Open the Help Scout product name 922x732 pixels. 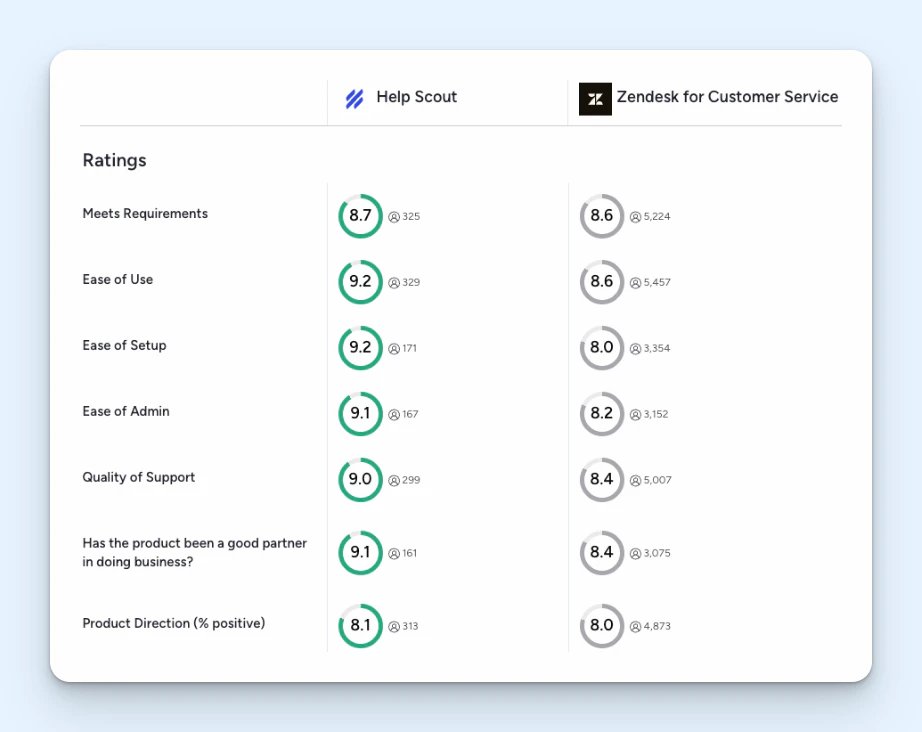pos(416,97)
